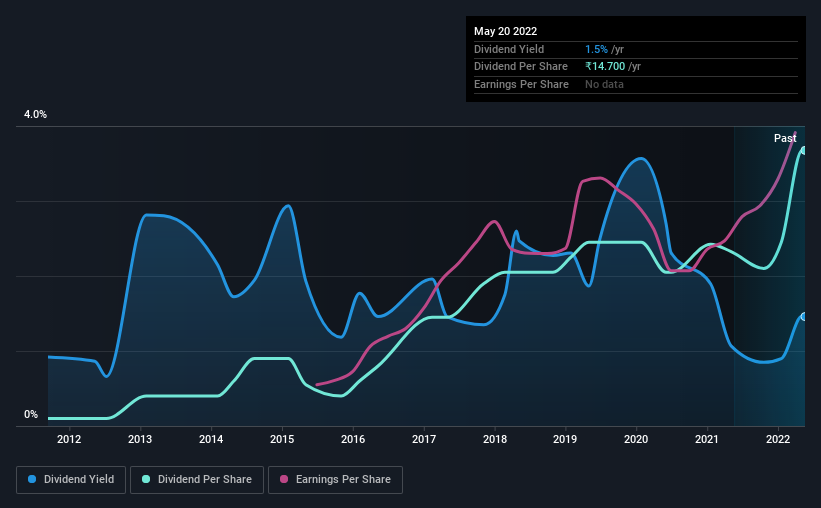Toggle the Earnings Per Share legend series
Image resolution: width=821 pixels, height=508 pixels.
click(x=335, y=480)
